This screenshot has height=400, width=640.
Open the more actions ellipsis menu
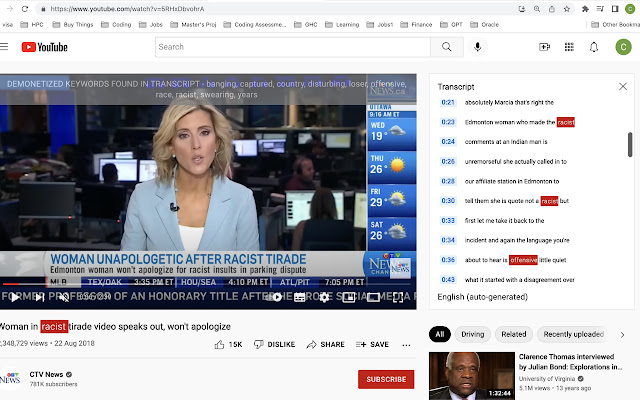[x=406, y=345]
